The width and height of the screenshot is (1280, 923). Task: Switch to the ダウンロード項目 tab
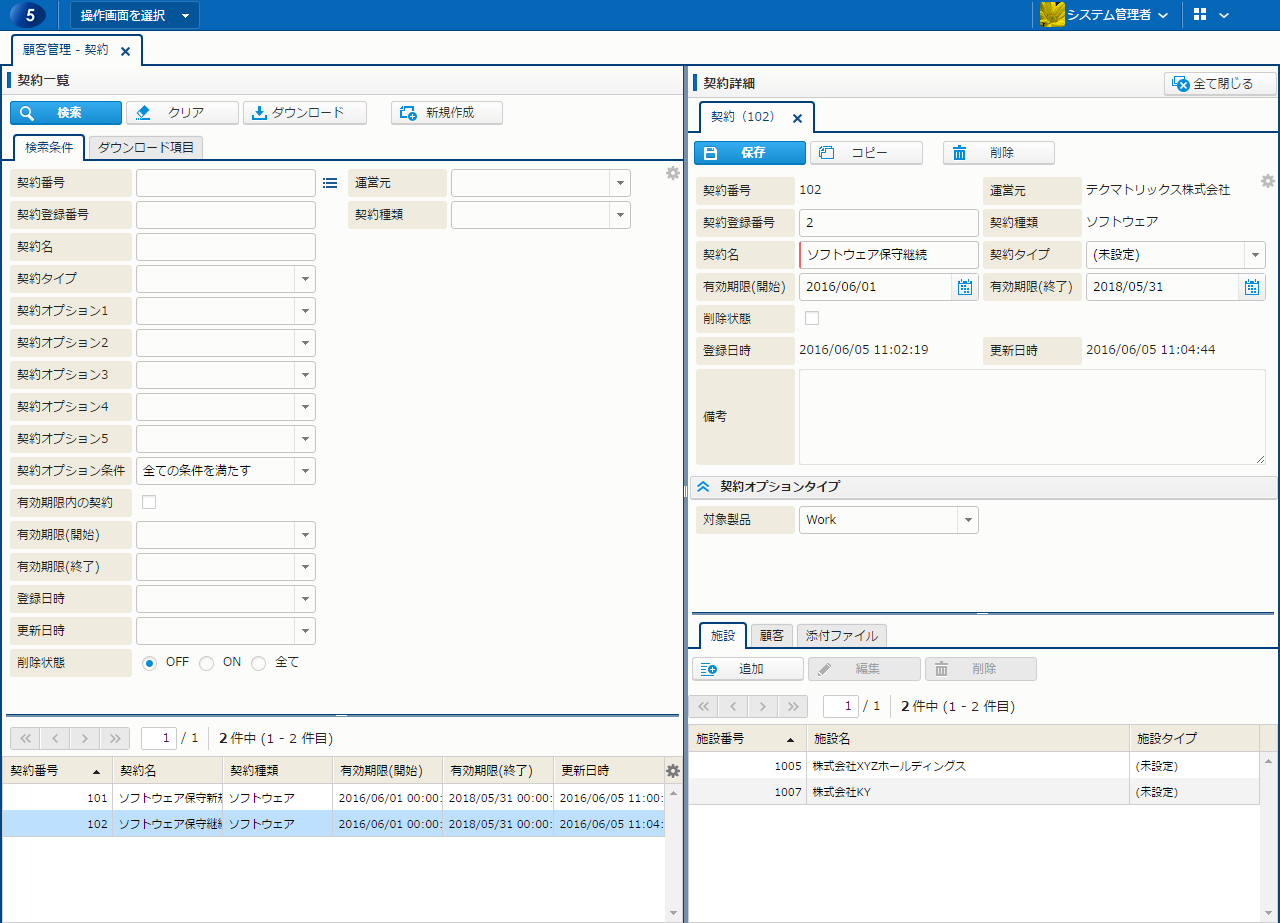[146, 147]
